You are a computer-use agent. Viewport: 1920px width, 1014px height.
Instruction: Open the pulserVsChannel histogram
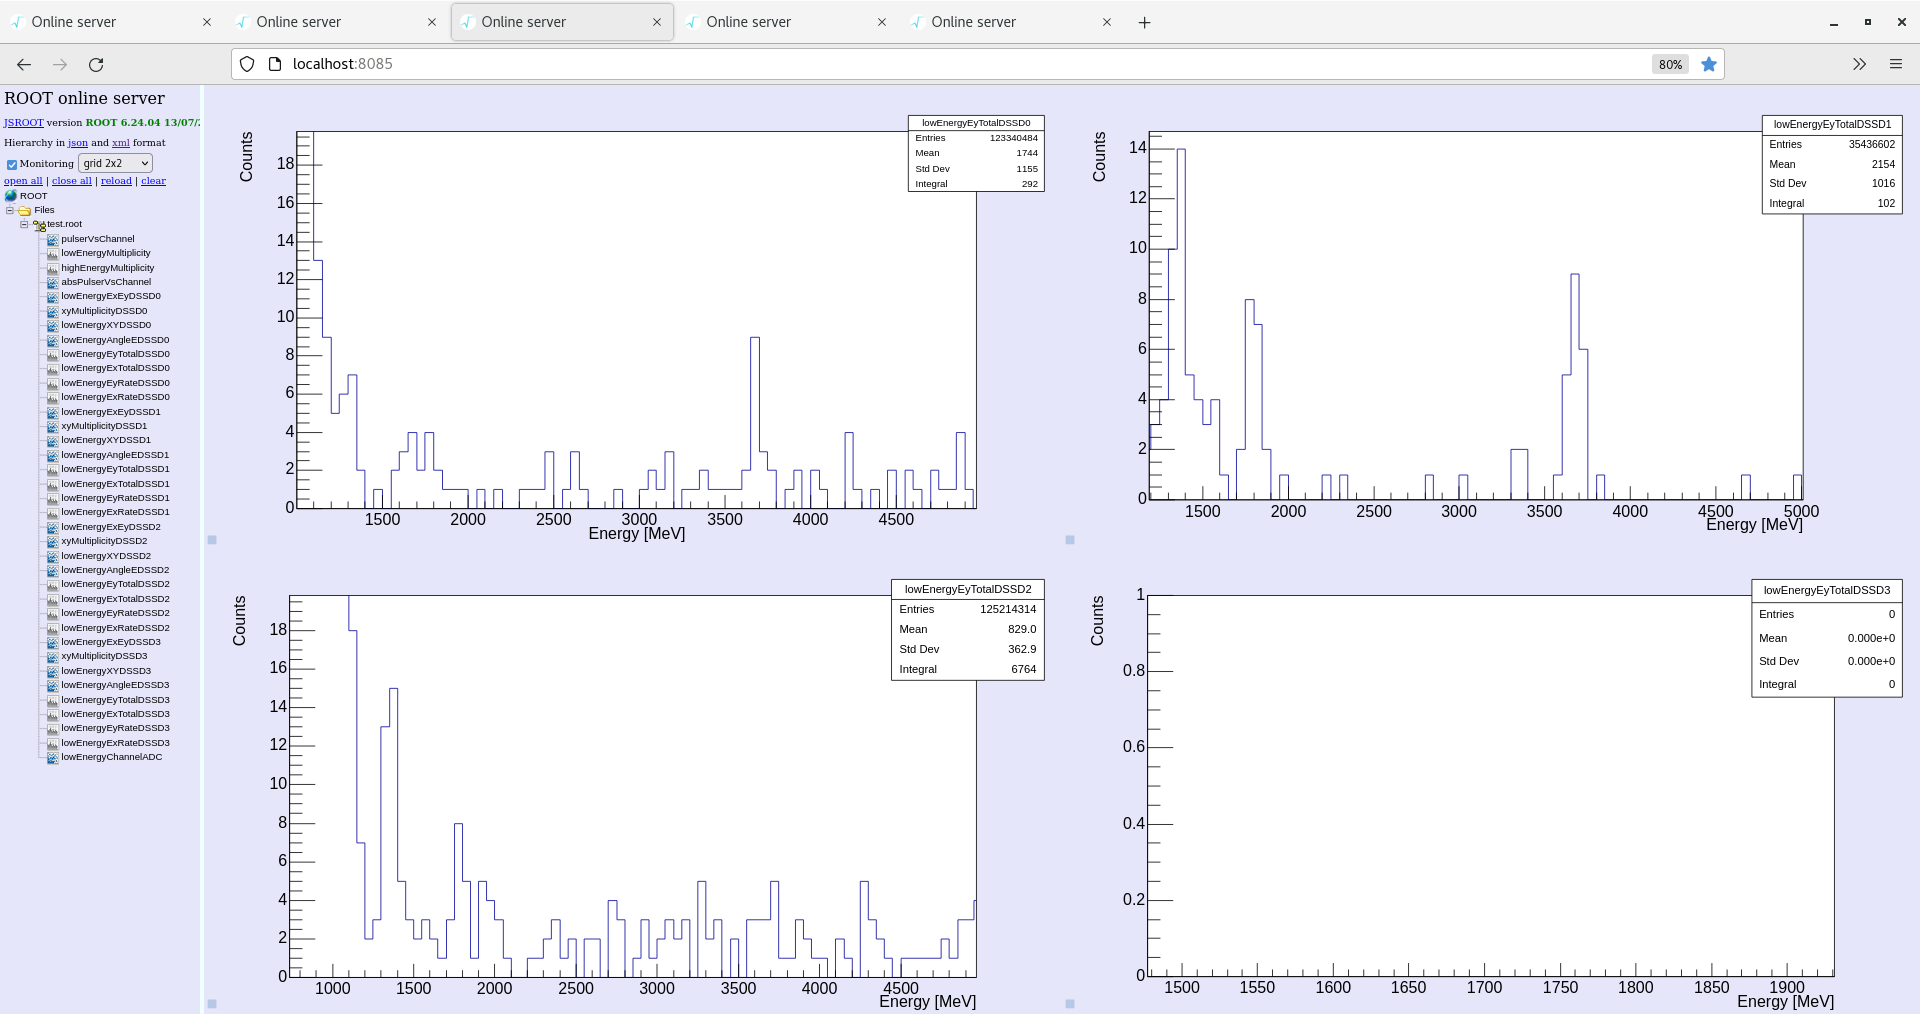point(99,239)
